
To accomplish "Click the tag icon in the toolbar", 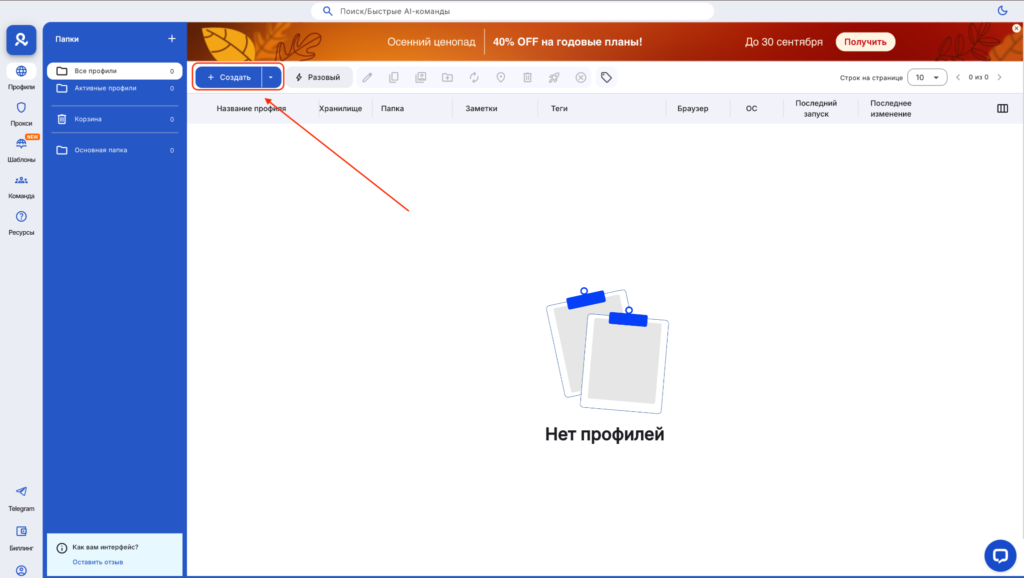I will [606, 77].
